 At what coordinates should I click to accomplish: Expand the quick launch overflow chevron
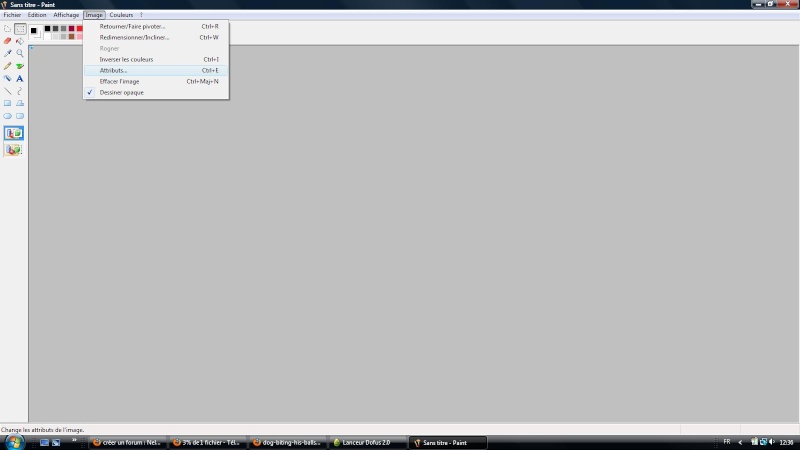click(x=74, y=440)
